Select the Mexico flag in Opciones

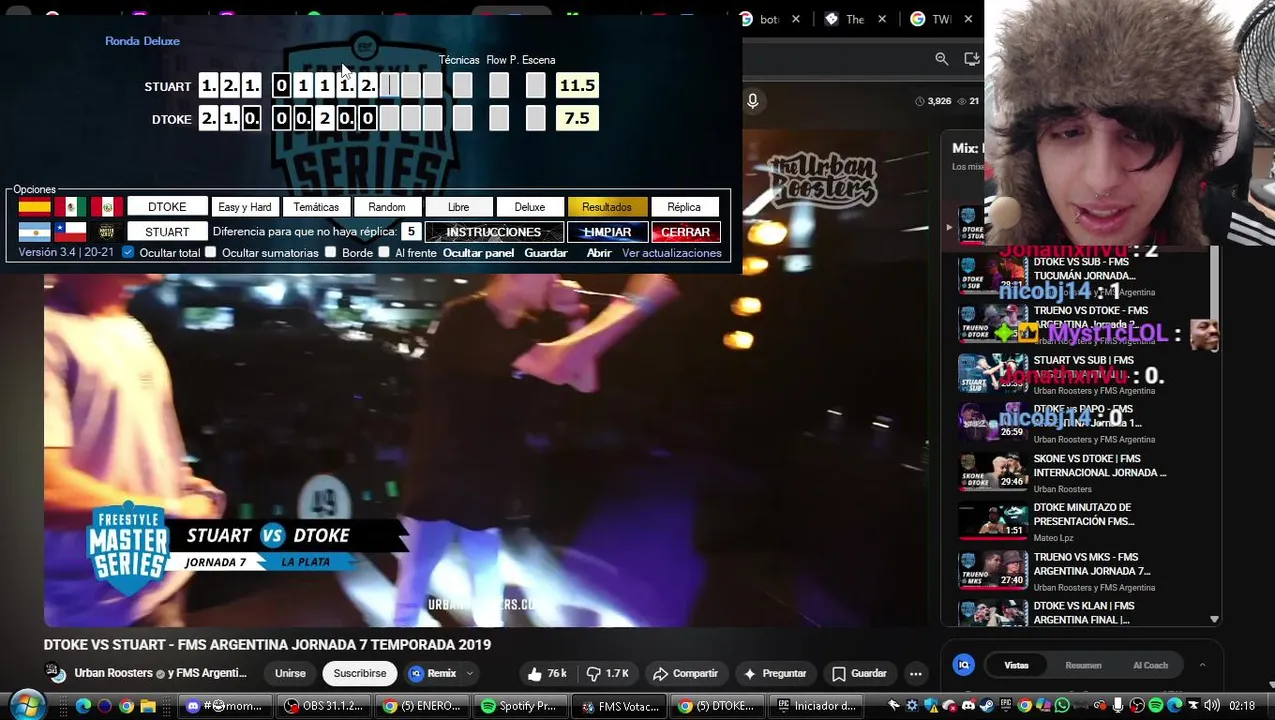[x=70, y=207]
